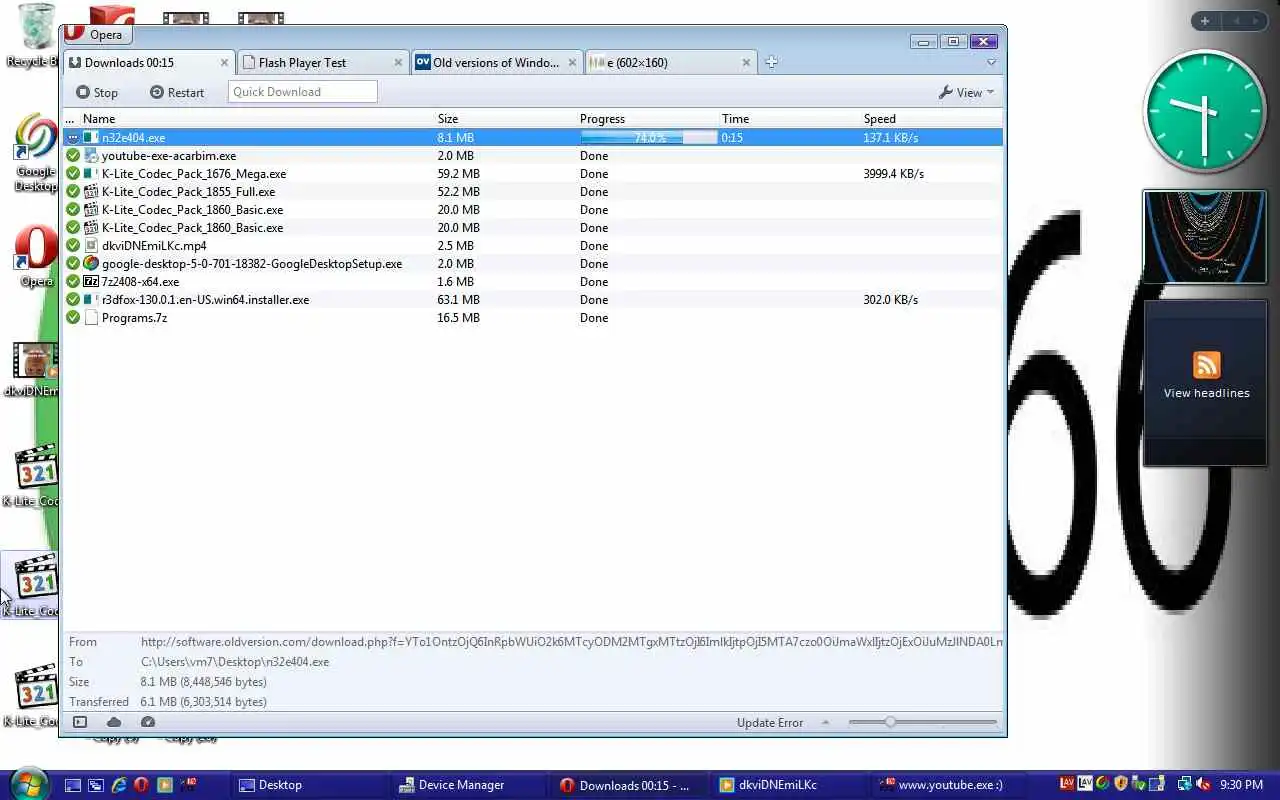The image size is (1280, 800).
Task: Select K-Lite_Codec_Pack_1855_Full.exe entry
Action: tap(533, 192)
